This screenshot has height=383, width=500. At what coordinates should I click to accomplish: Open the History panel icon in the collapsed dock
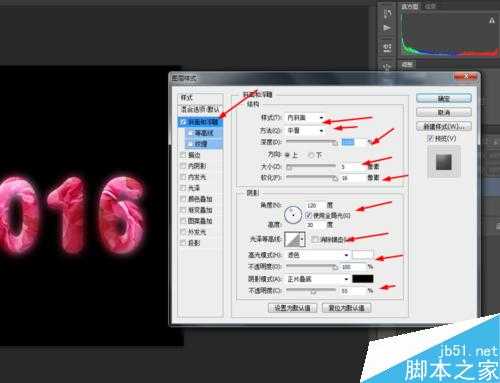click(387, 14)
